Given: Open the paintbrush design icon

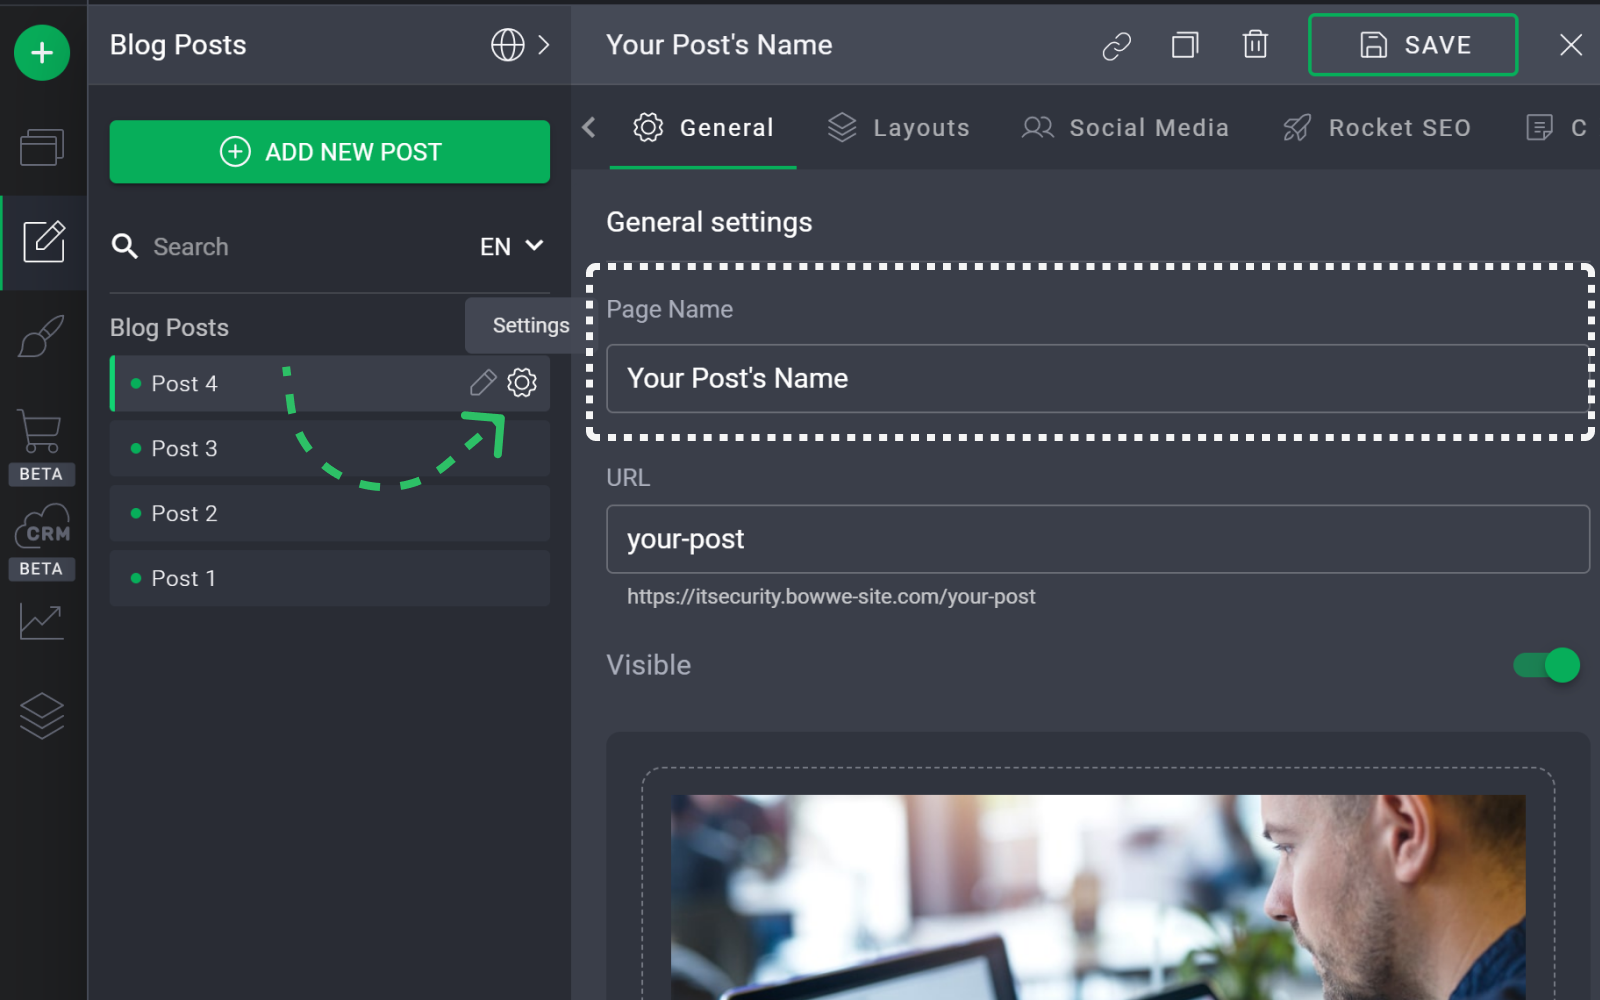Looking at the screenshot, I should click(x=42, y=336).
